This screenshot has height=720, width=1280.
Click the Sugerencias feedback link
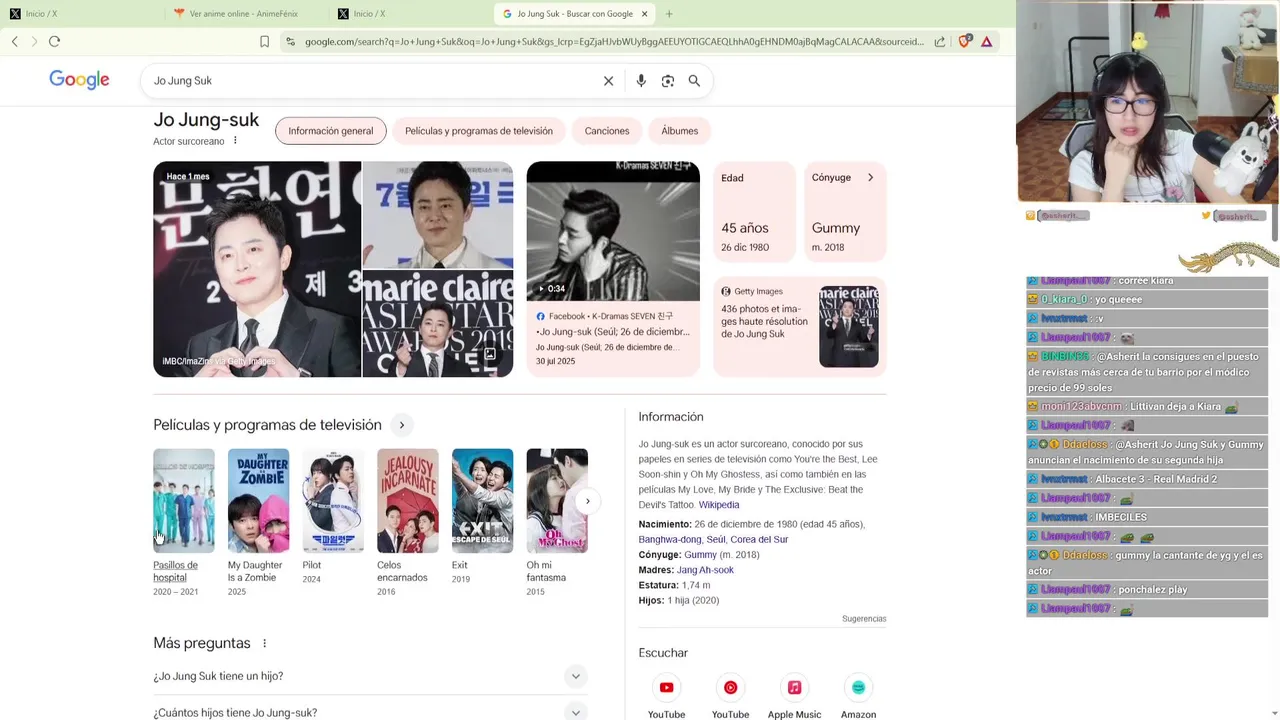click(864, 619)
